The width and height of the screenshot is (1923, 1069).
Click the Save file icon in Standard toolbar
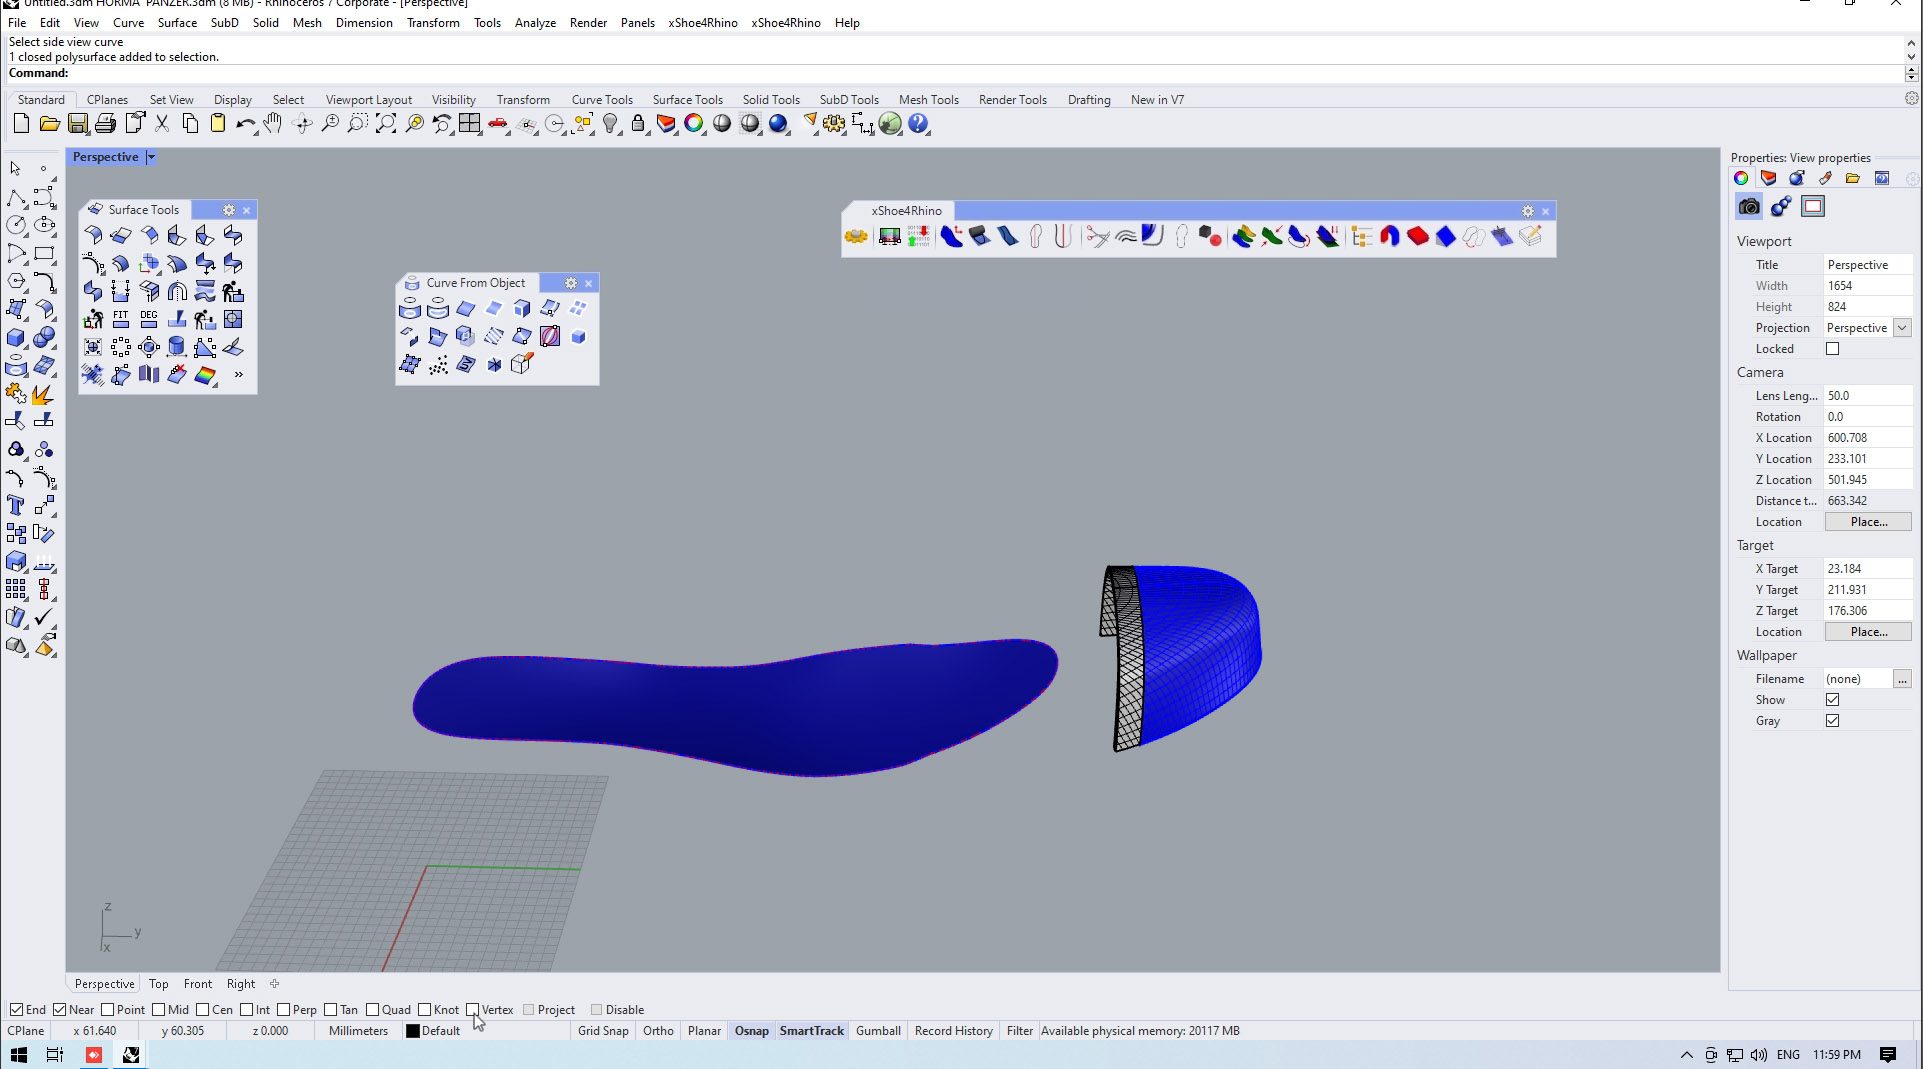[77, 124]
